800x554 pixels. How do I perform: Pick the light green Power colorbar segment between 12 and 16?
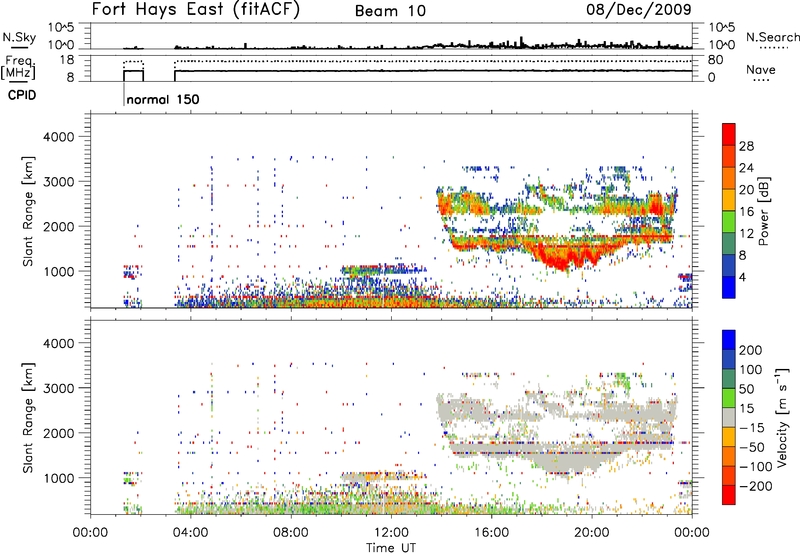pyautogui.click(x=729, y=222)
